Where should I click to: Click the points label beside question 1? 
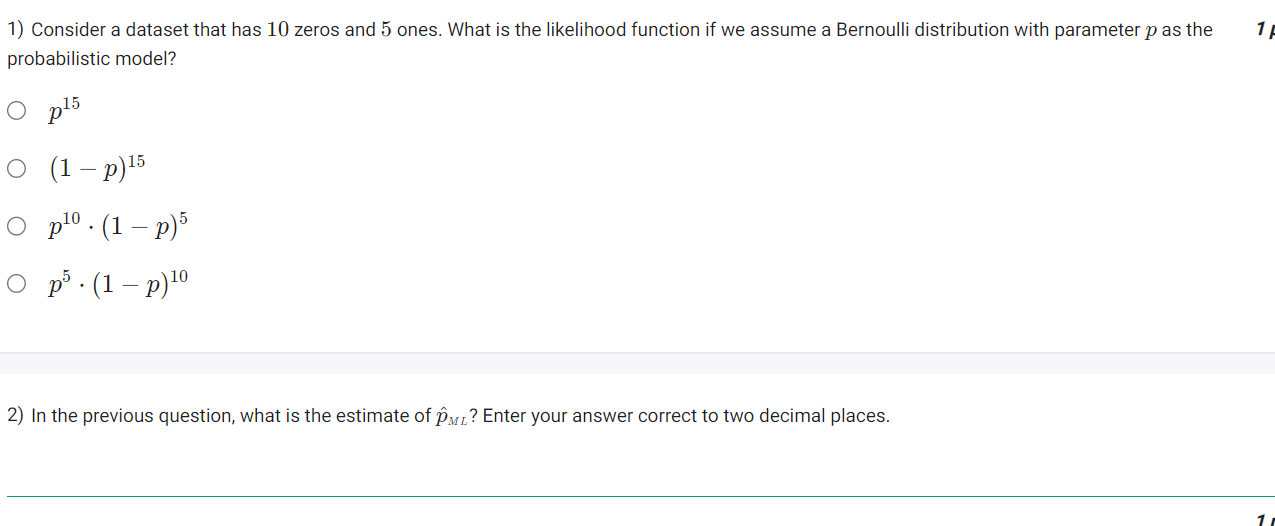click(1264, 30)
